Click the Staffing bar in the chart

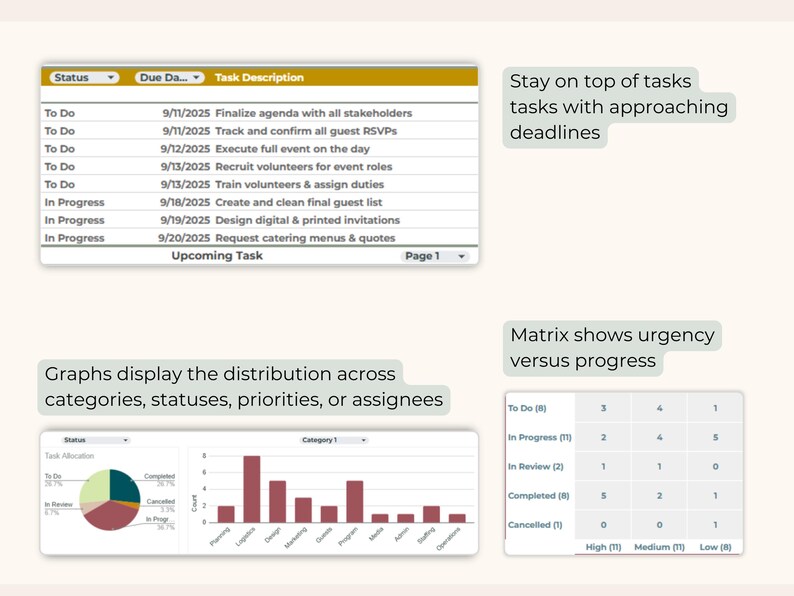(431, 514)
